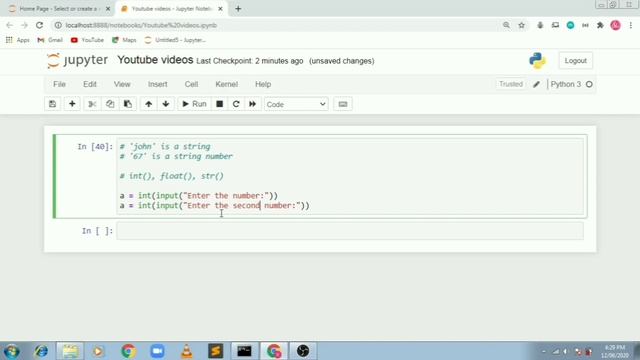
Task: Save notebook with the floppy disk icon
Action: (x=53, y=104)
